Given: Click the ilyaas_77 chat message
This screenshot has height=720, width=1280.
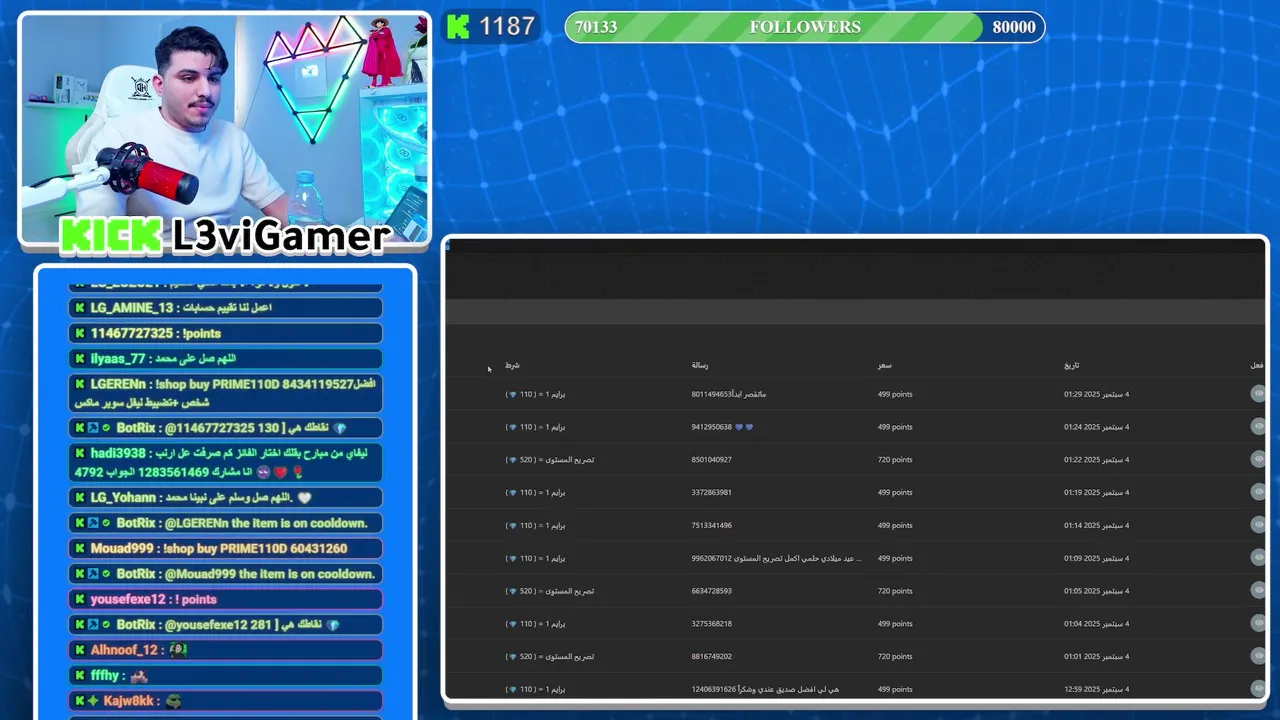Looking at the screenshot, I should (x=225, y=358).
